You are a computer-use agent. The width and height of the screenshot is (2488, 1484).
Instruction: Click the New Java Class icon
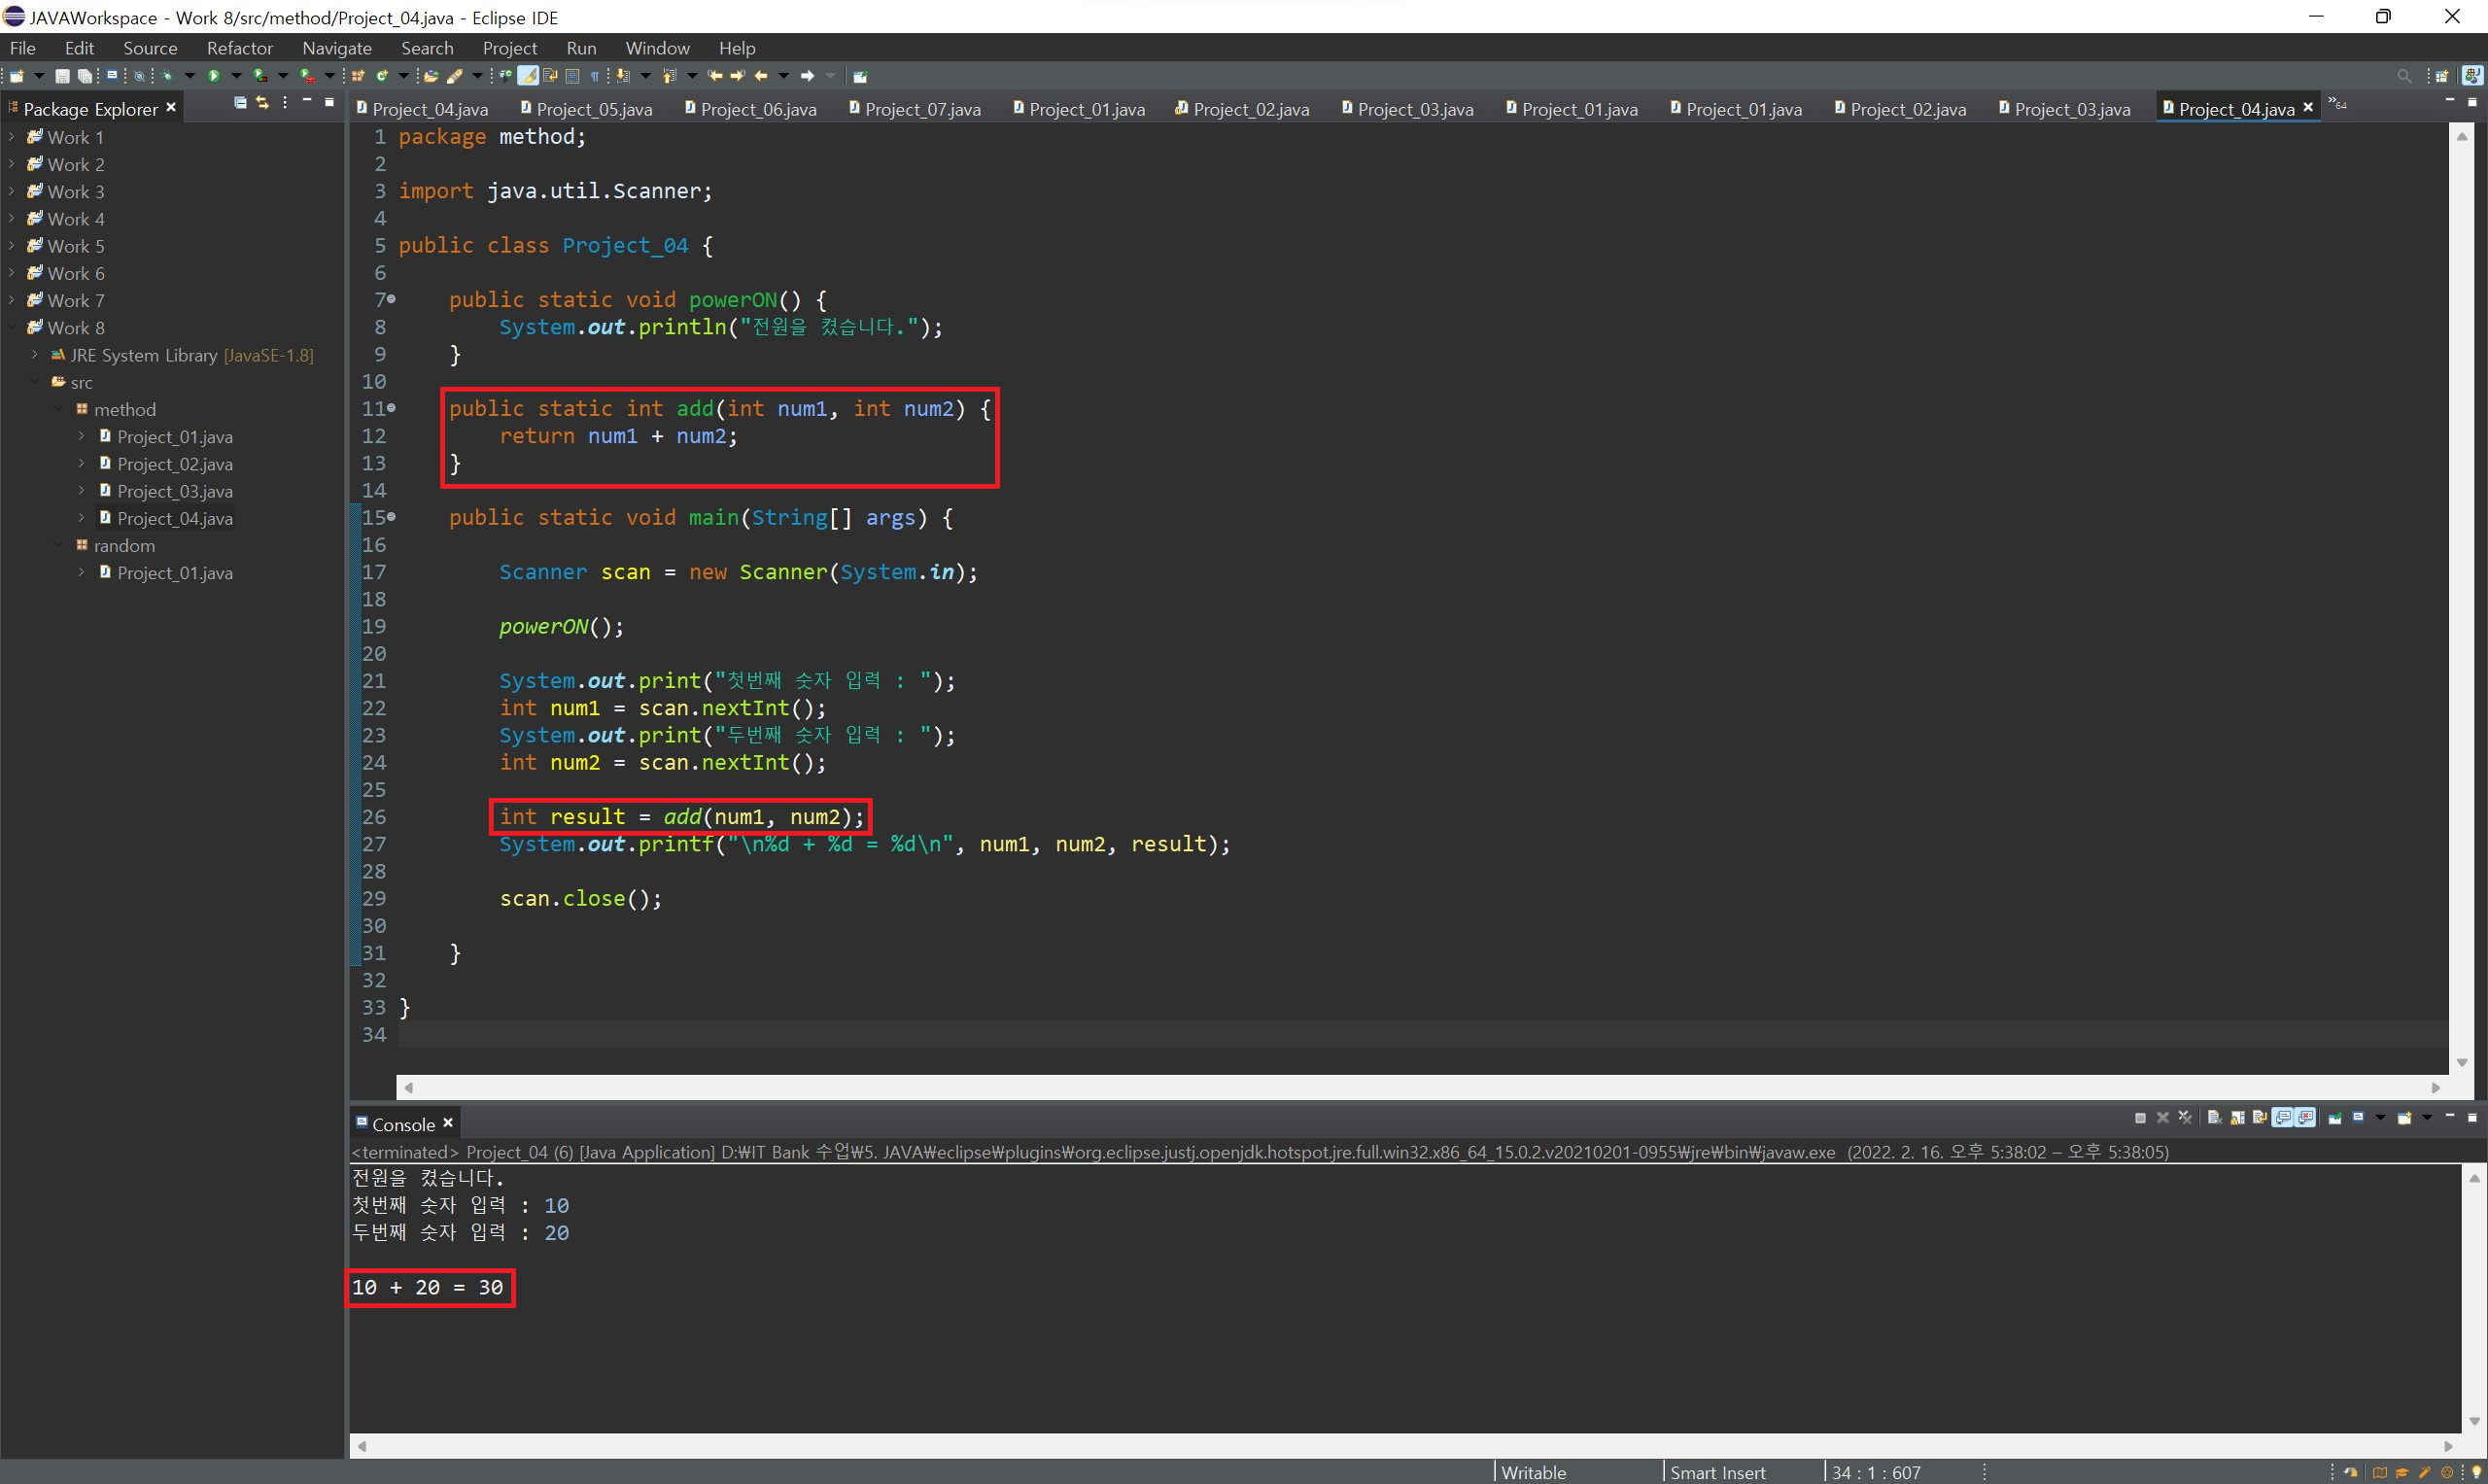pos(382,76)
